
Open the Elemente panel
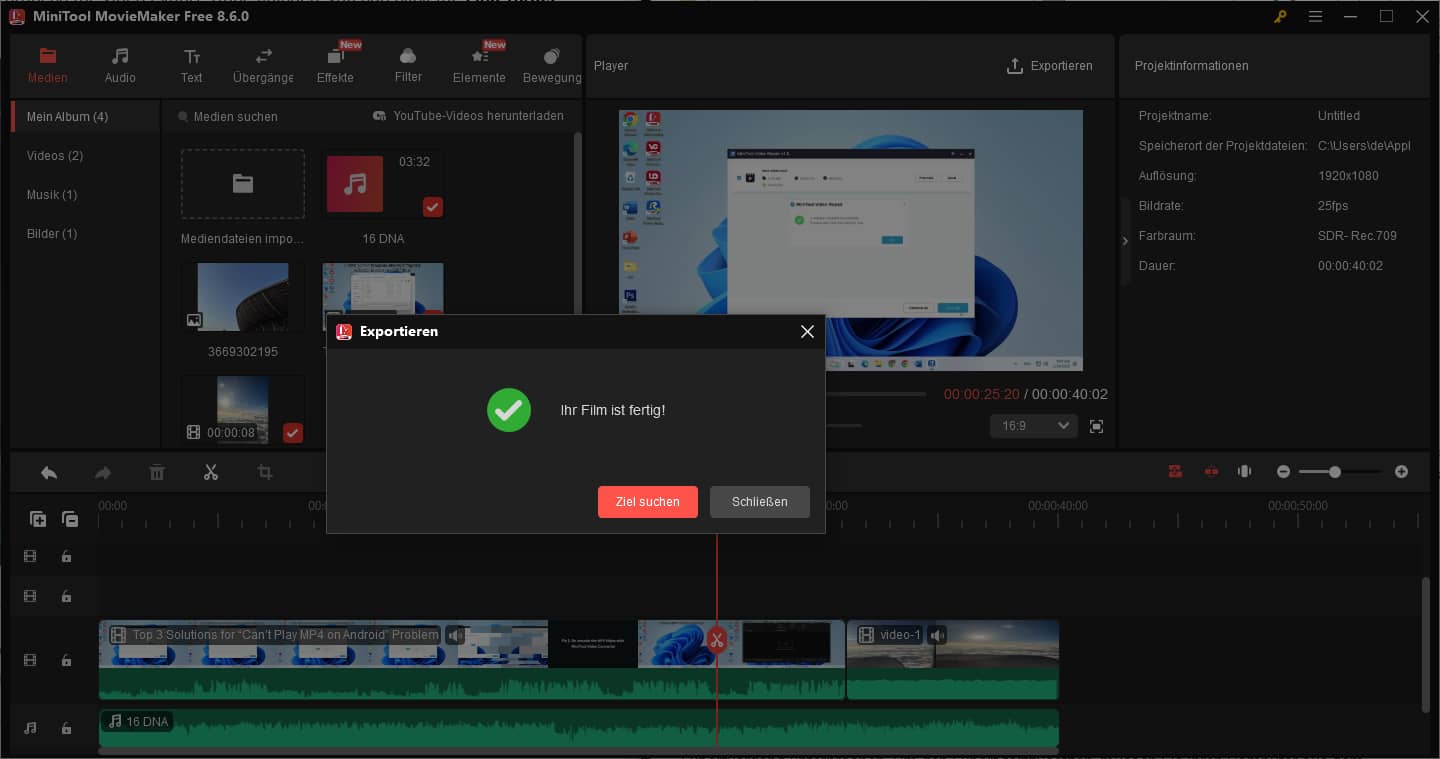[478, 65]
